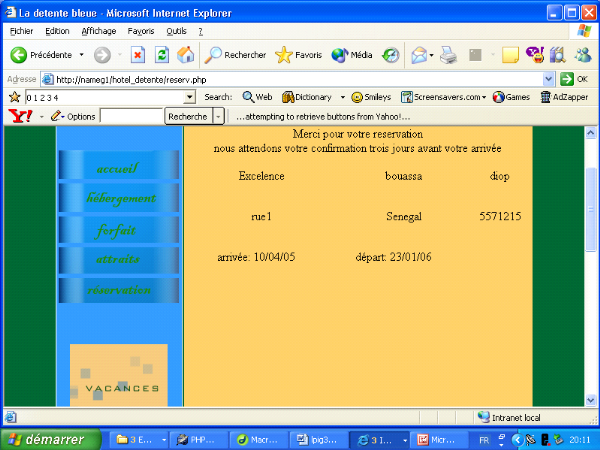The width and height of the screenshot is (600, 450).
Task: Refresh the page with green arrows icon
Action: click(162, 55)
